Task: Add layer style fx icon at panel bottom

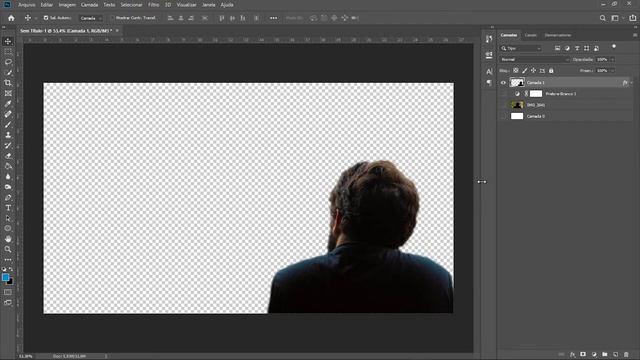Action: pyautogui.click(x=573, y=354)
